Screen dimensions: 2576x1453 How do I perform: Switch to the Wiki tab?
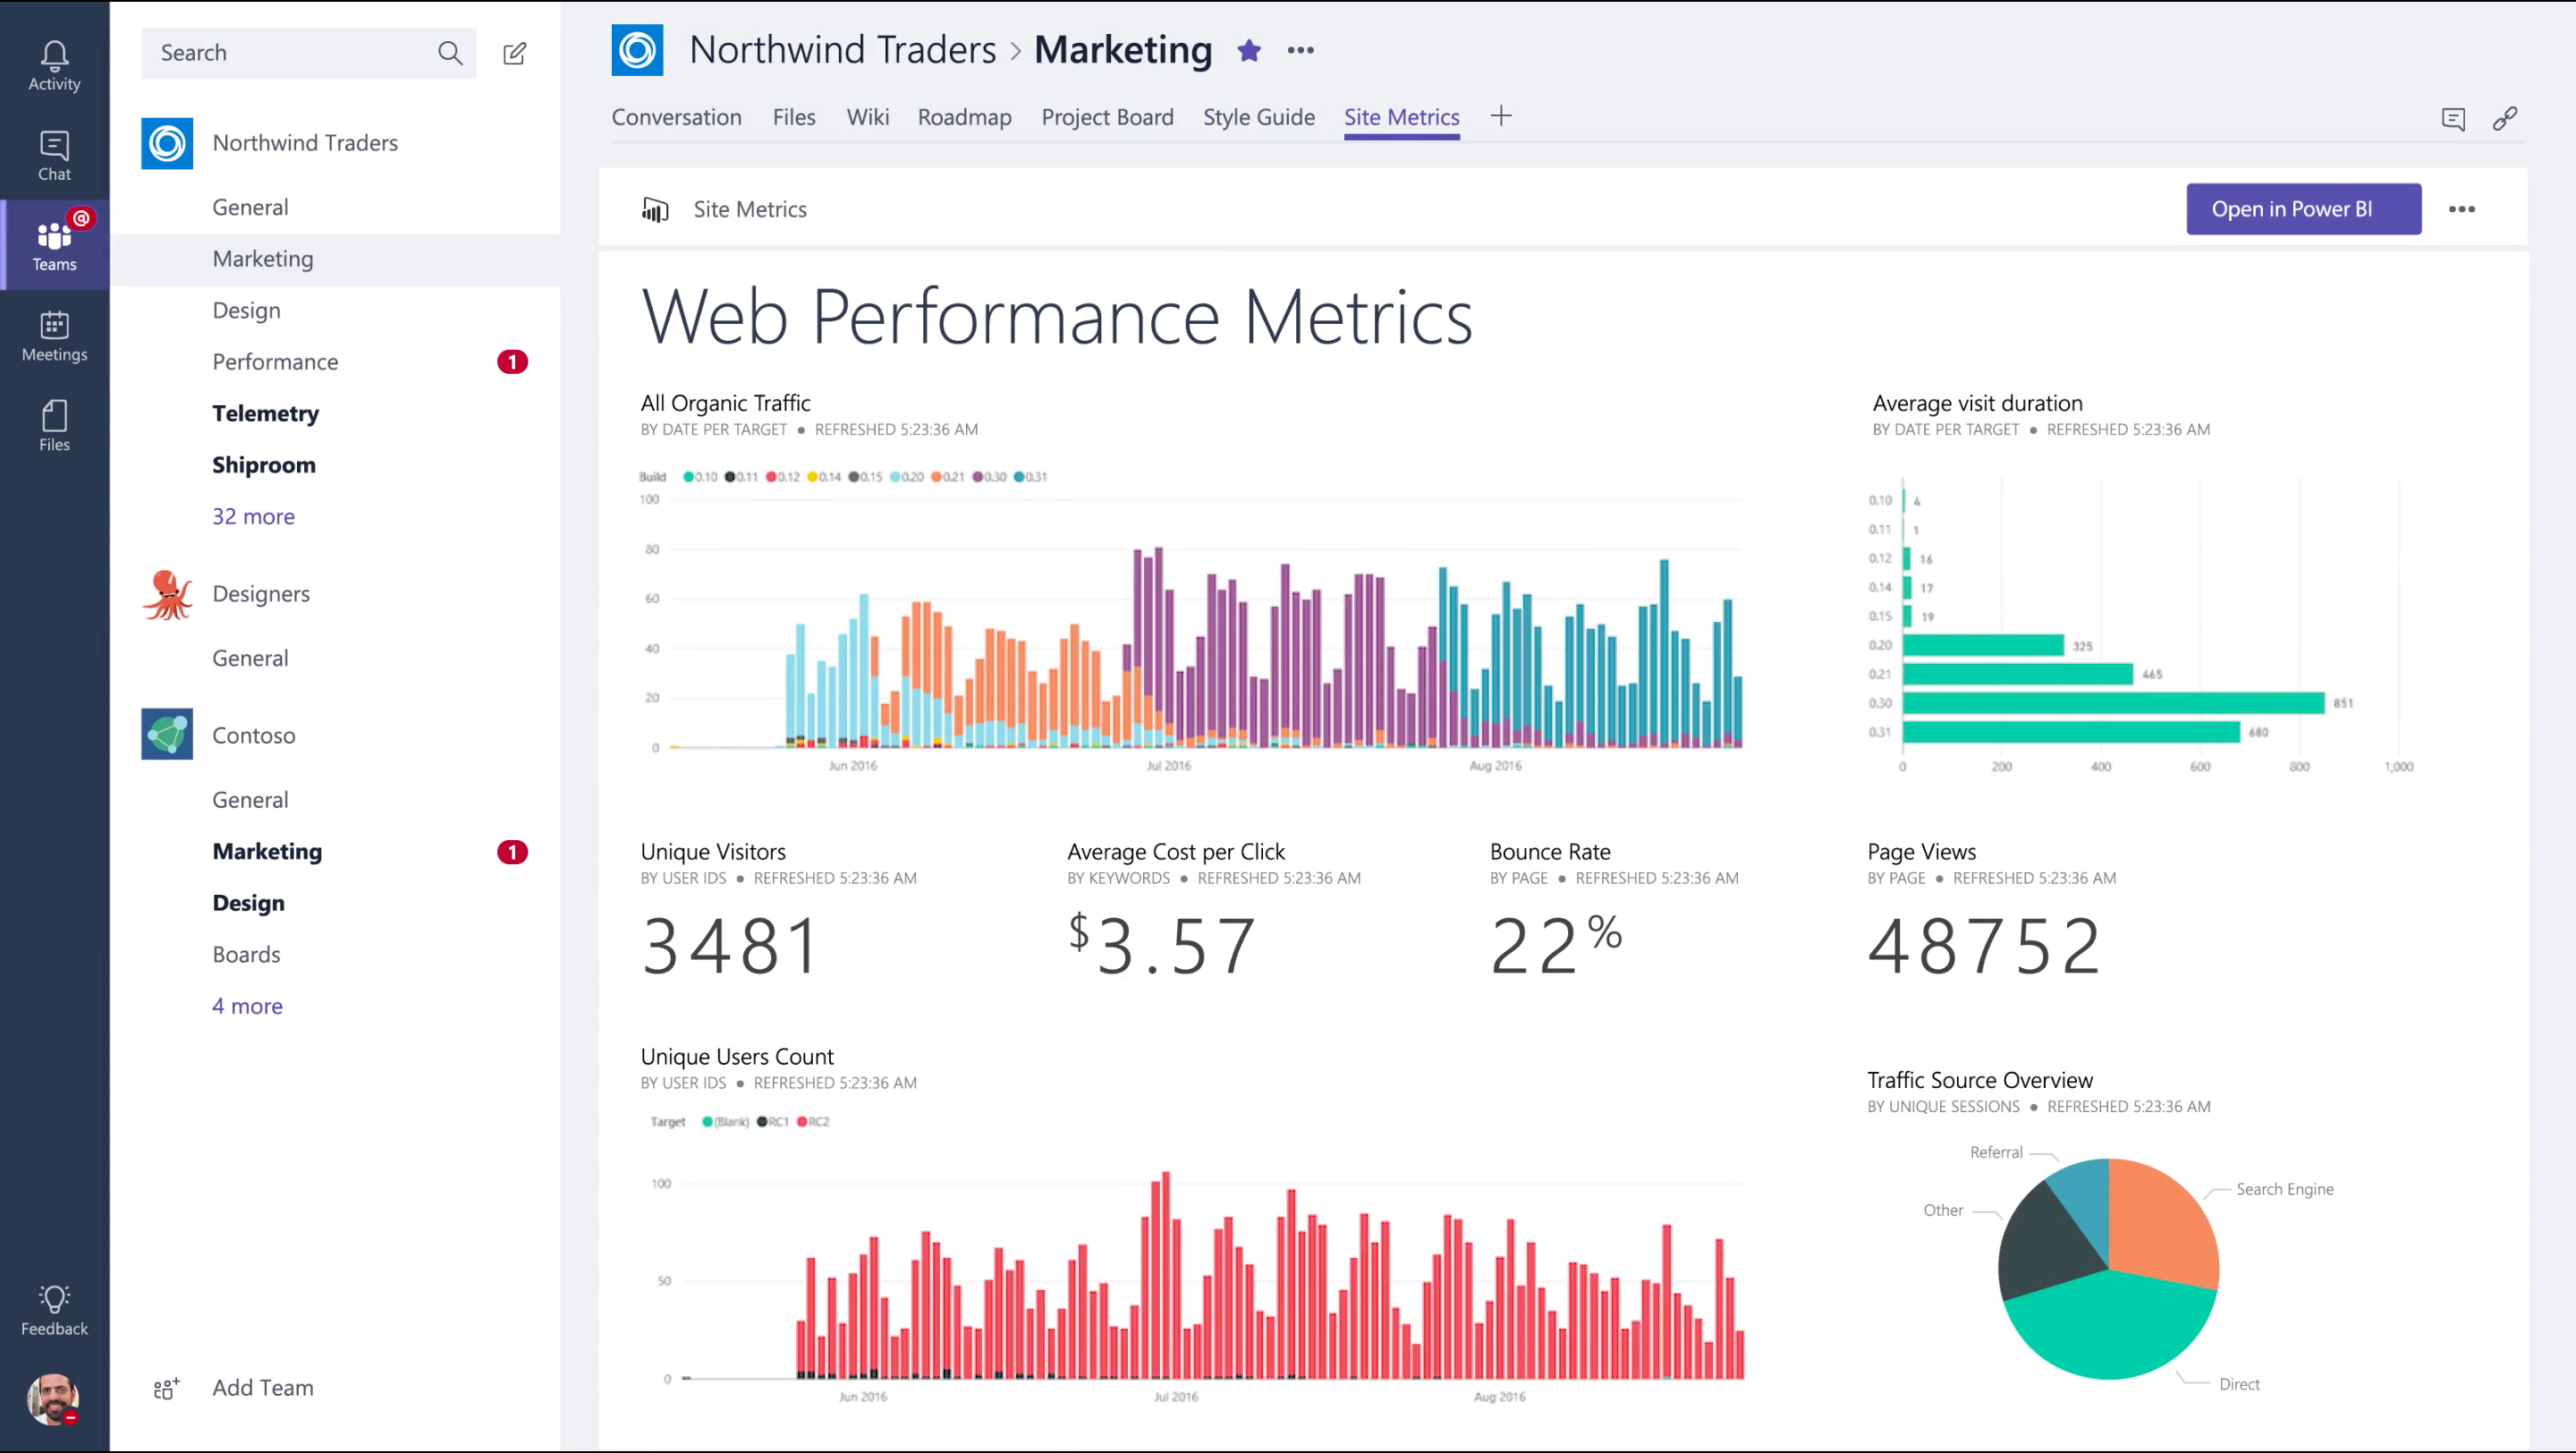pos(867,117)
